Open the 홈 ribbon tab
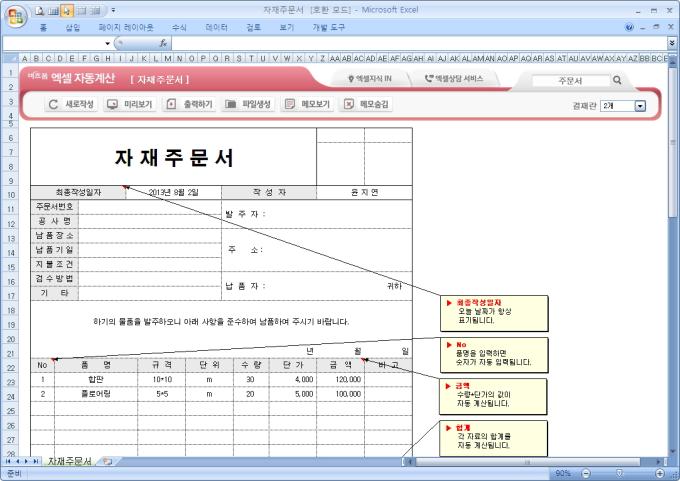The height and width of the screenshot is (481, 680). pos(43,27)
